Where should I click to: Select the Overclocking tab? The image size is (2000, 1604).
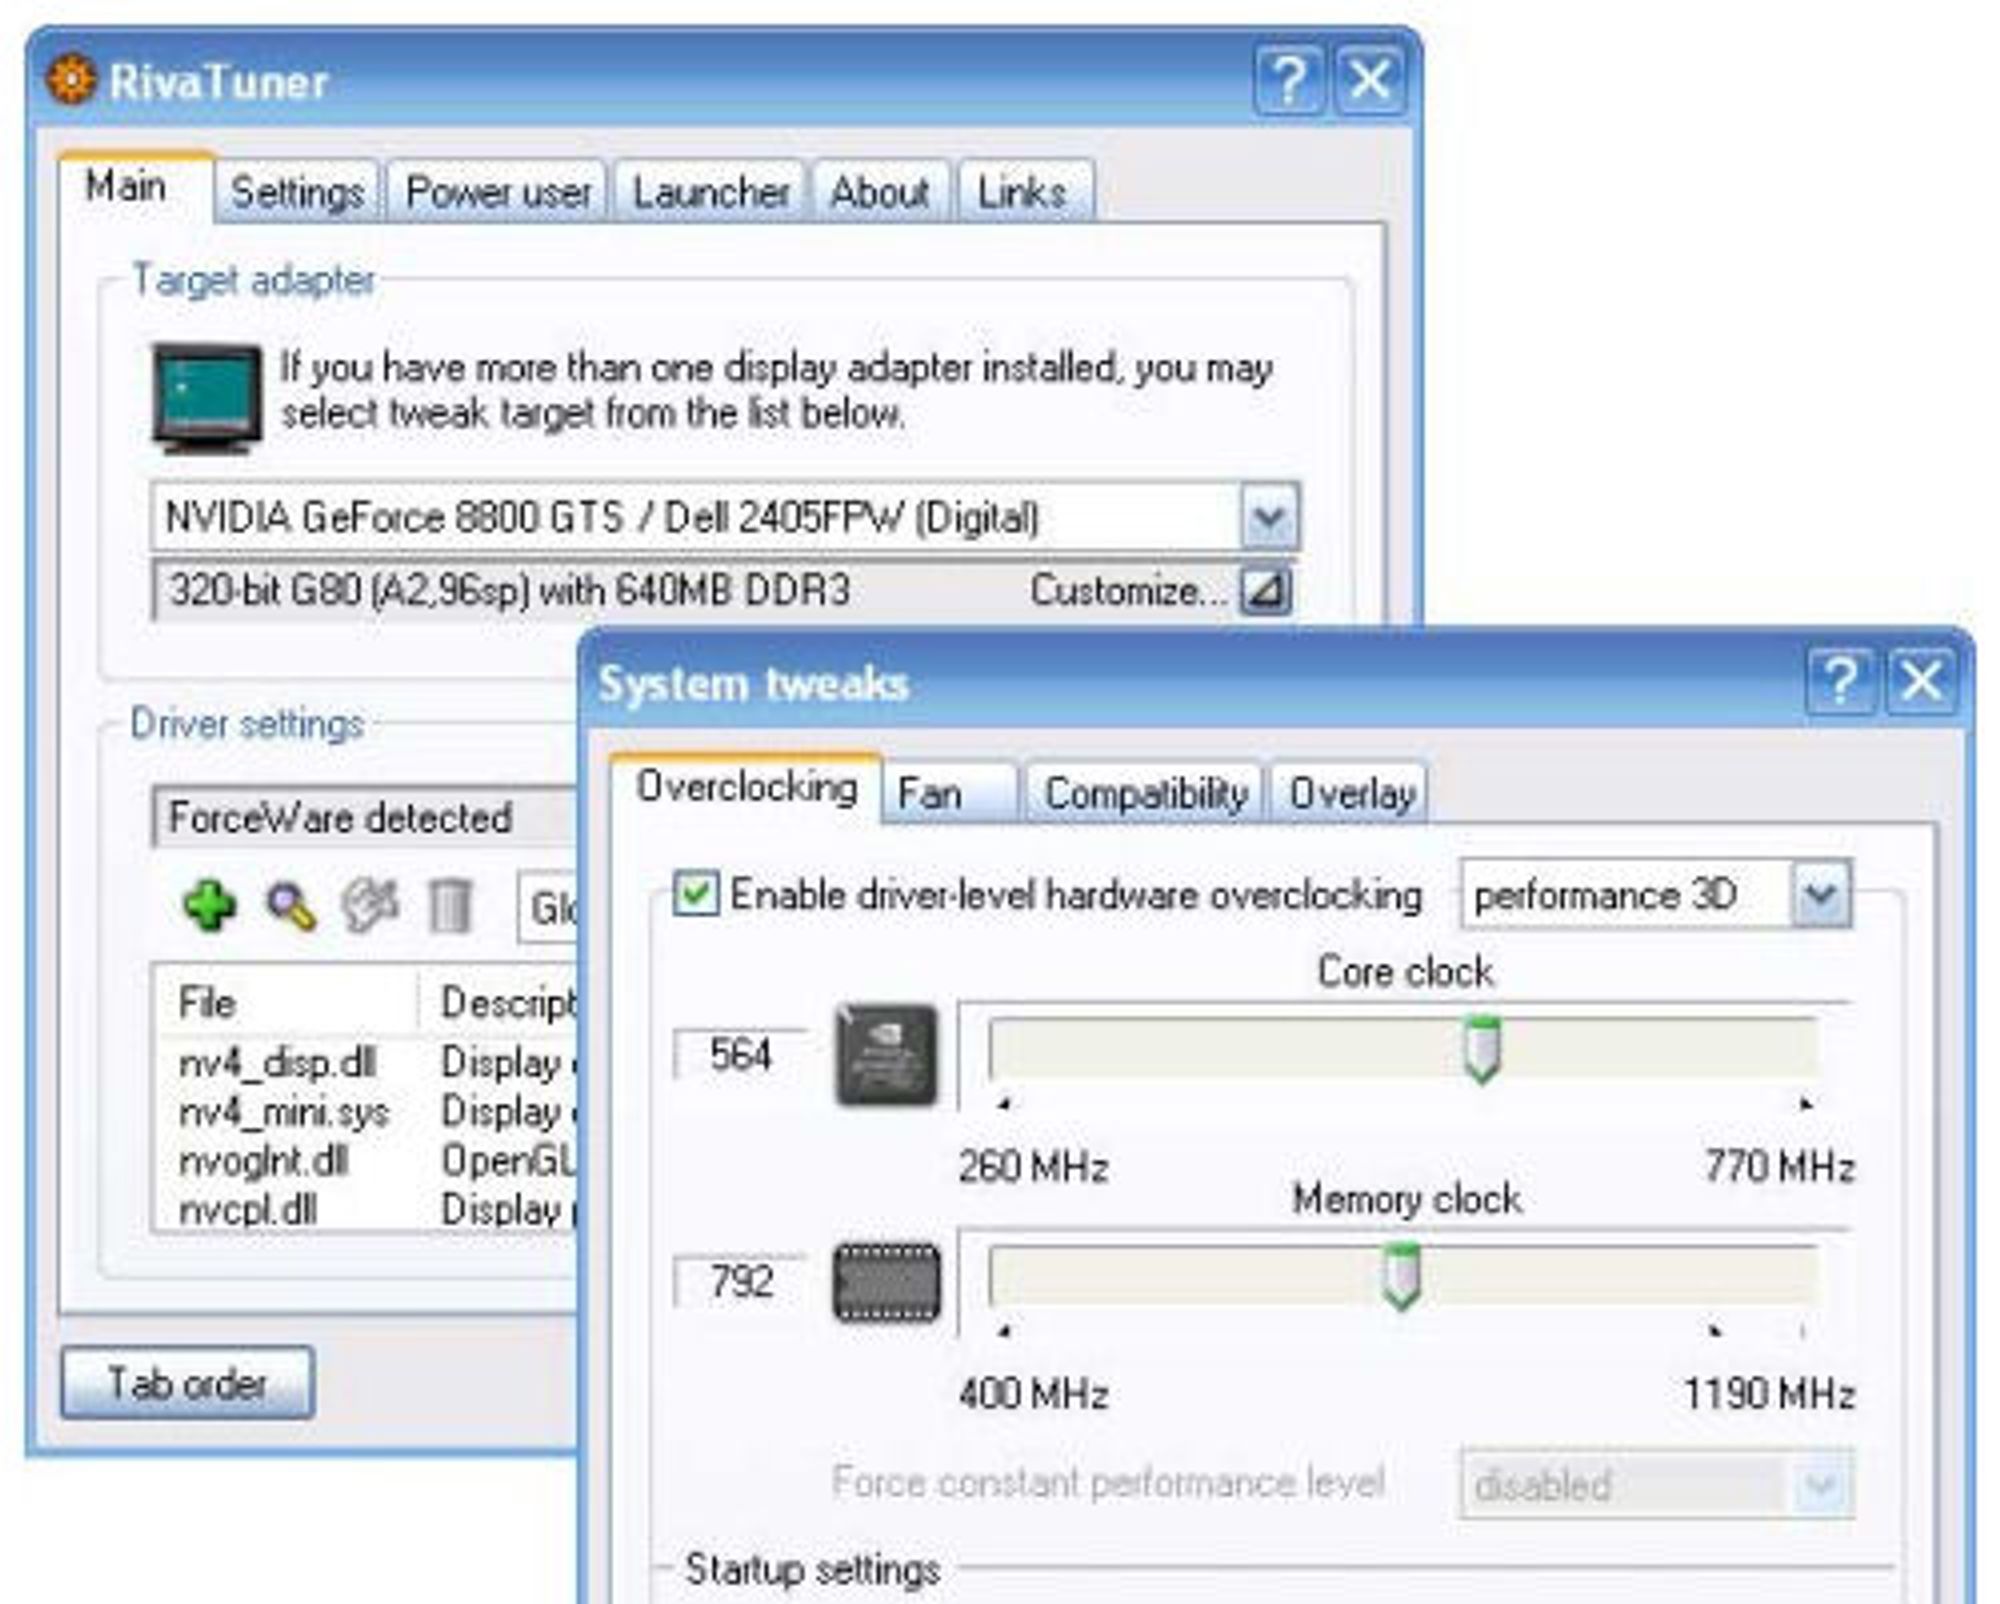(x=747, y=787)
